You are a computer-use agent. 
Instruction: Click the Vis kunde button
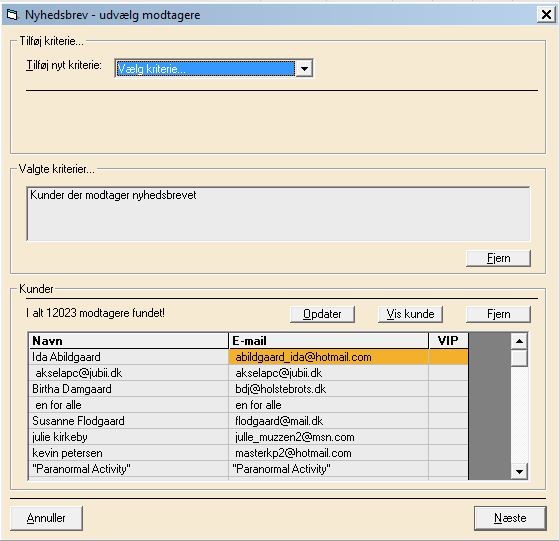[410, 314]
